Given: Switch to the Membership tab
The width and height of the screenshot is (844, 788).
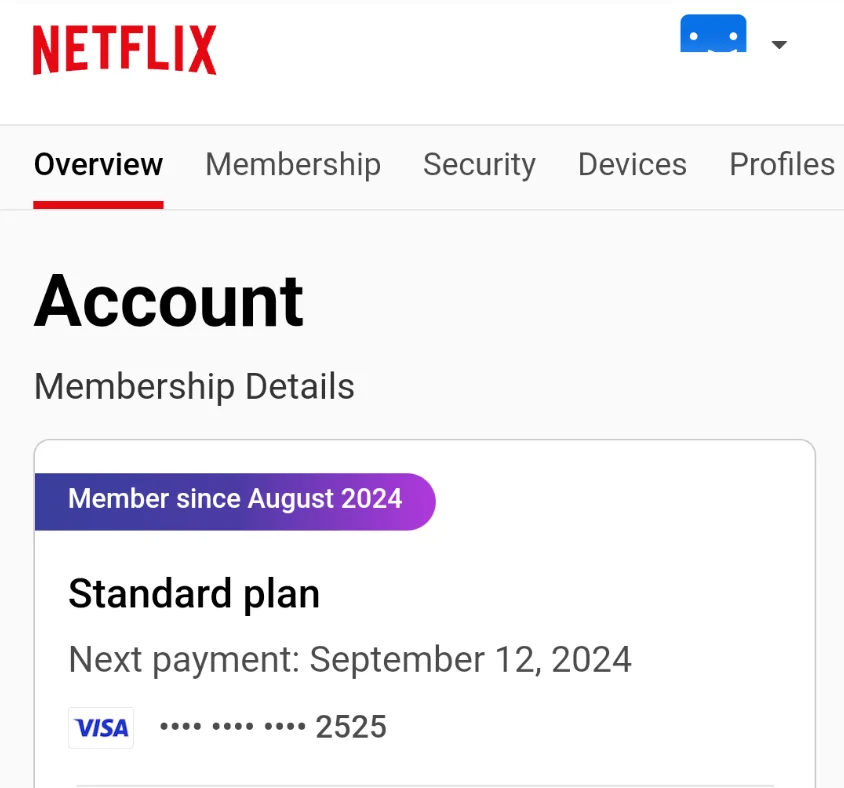Looking at the screenshot, I should (293, 165).
